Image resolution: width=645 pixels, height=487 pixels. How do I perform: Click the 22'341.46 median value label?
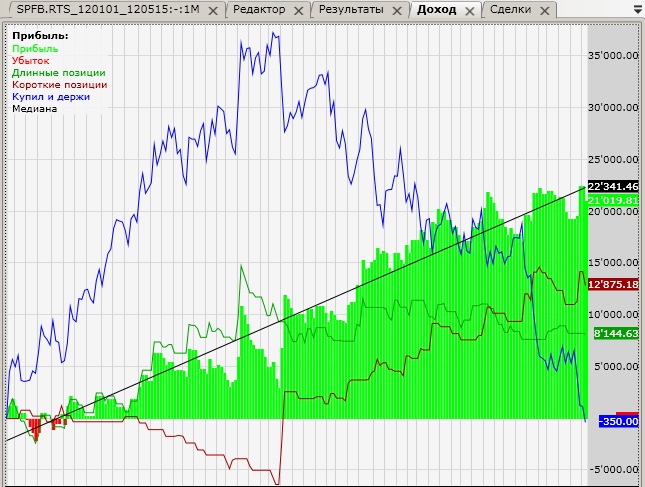tap(613, 186)
